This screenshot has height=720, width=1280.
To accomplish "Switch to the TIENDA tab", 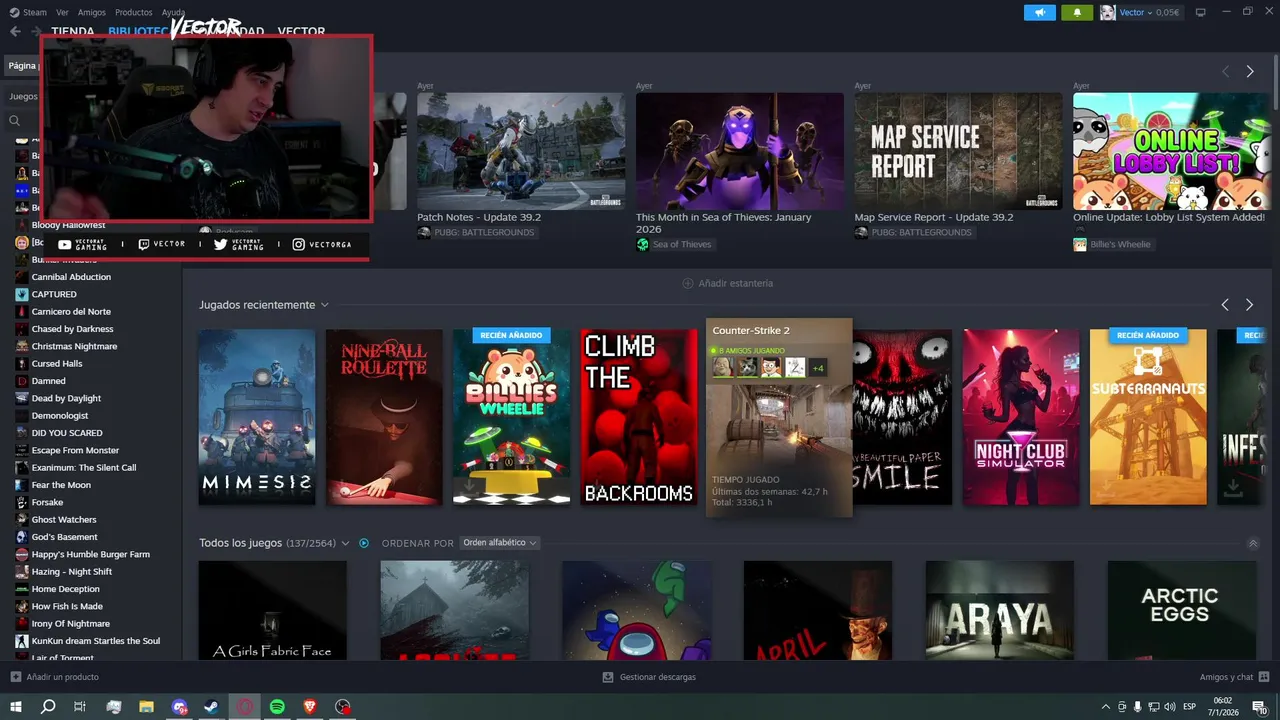I will pos(73,31).
